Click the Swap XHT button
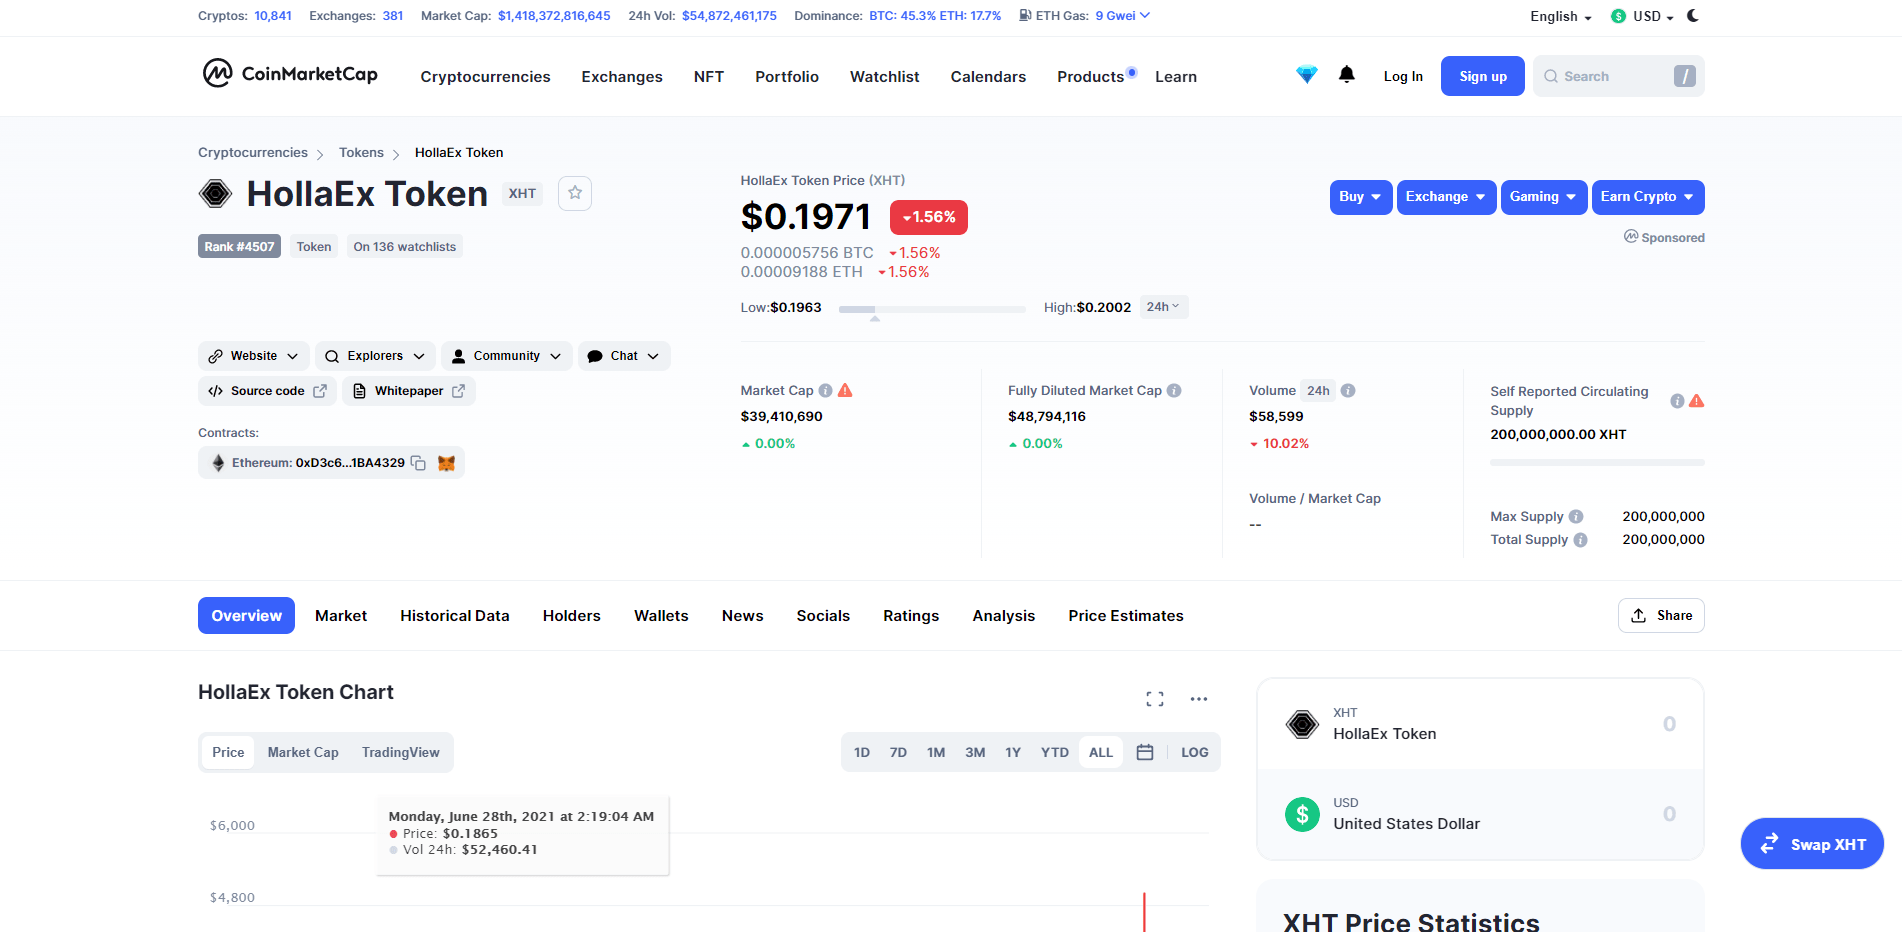 [1812, 844]
